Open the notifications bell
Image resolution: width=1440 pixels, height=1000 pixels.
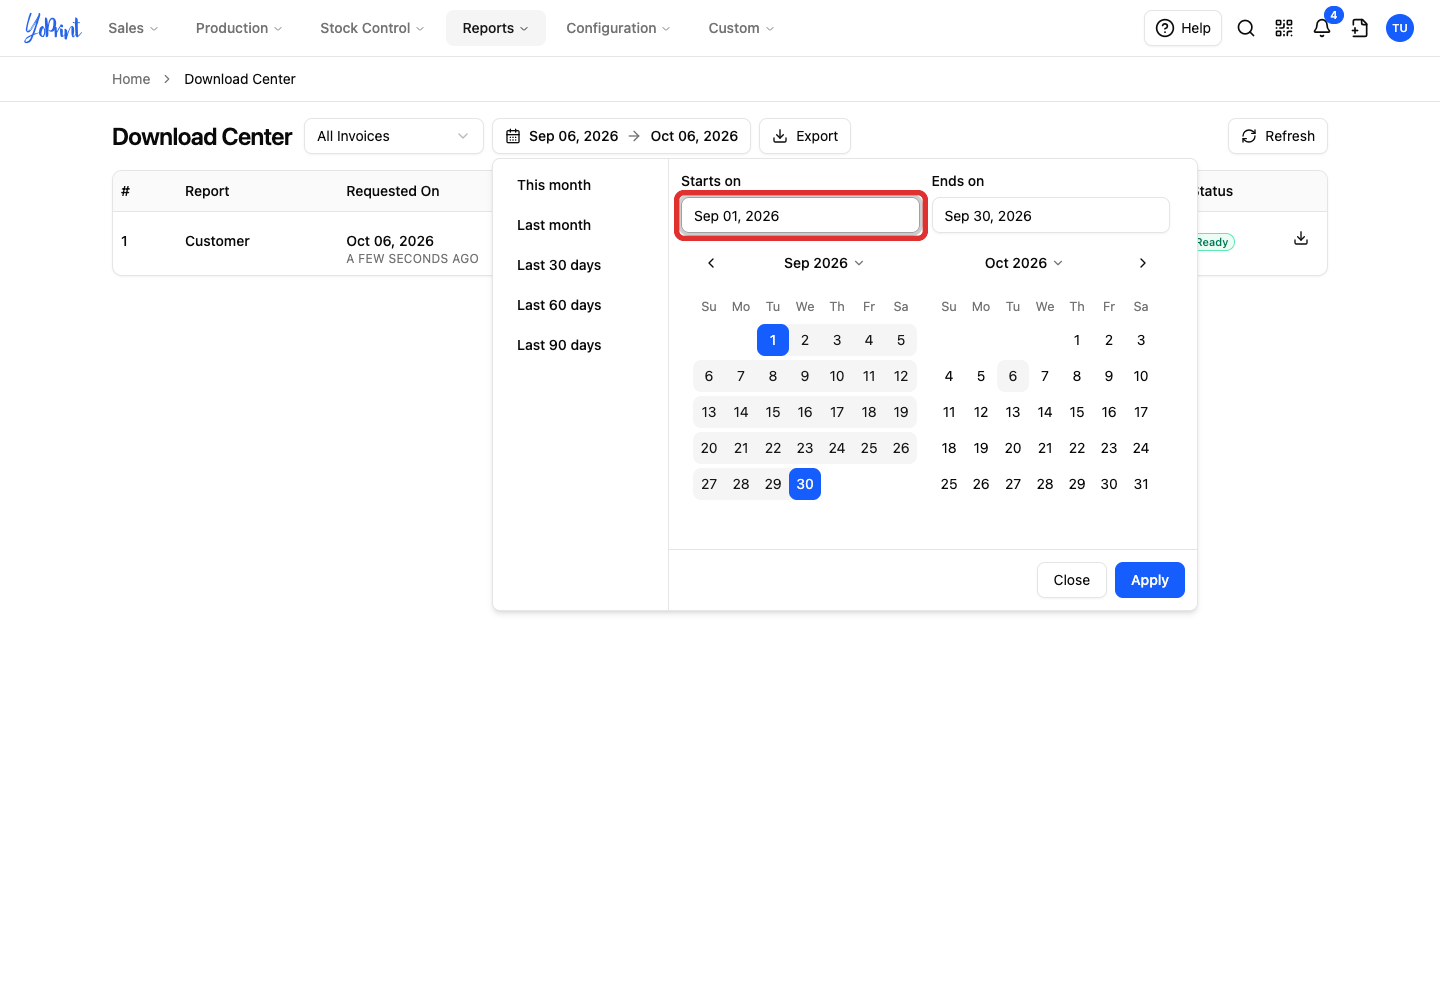click(x=1322, y=28)
